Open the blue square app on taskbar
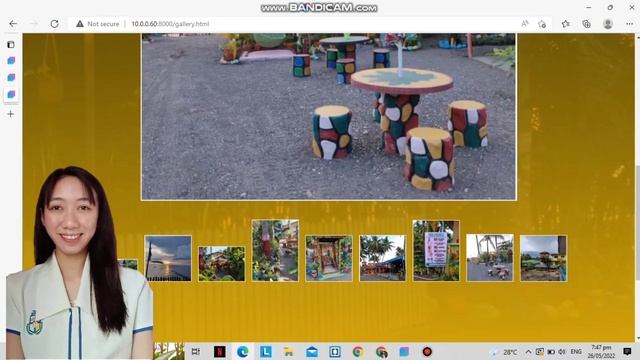Image resolution: width=640 pixels, height=360 pixels. (404, 351)
